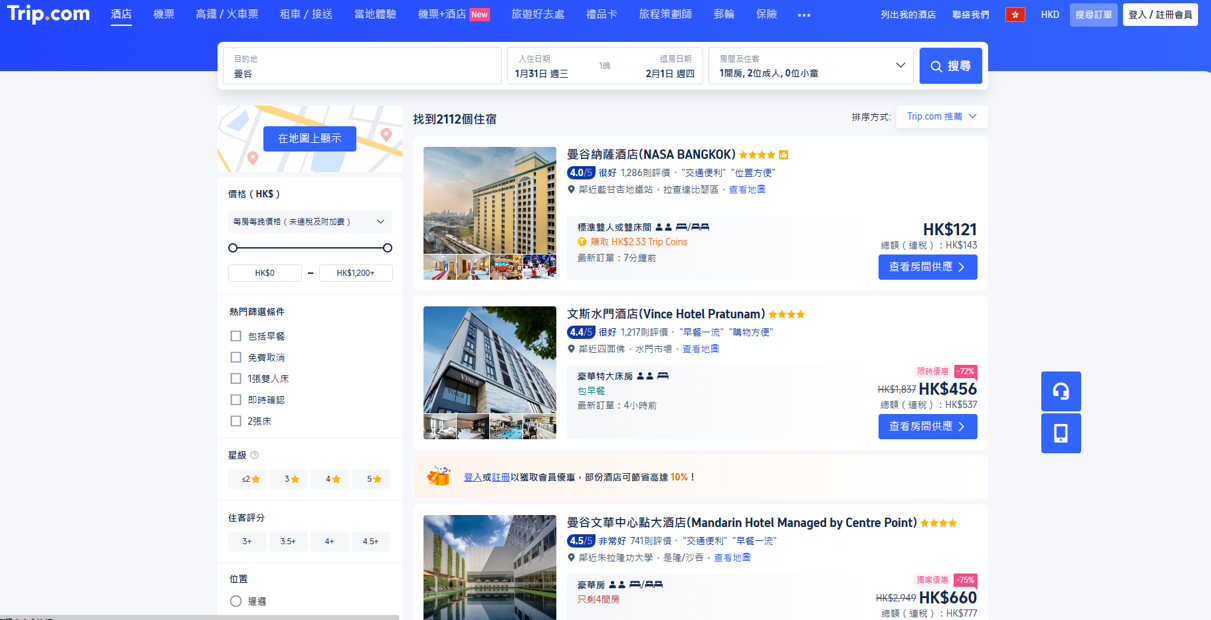Select the 2張床 checkbox
The height and width of the screenshot is (620, 1211).
pos(236,421)
